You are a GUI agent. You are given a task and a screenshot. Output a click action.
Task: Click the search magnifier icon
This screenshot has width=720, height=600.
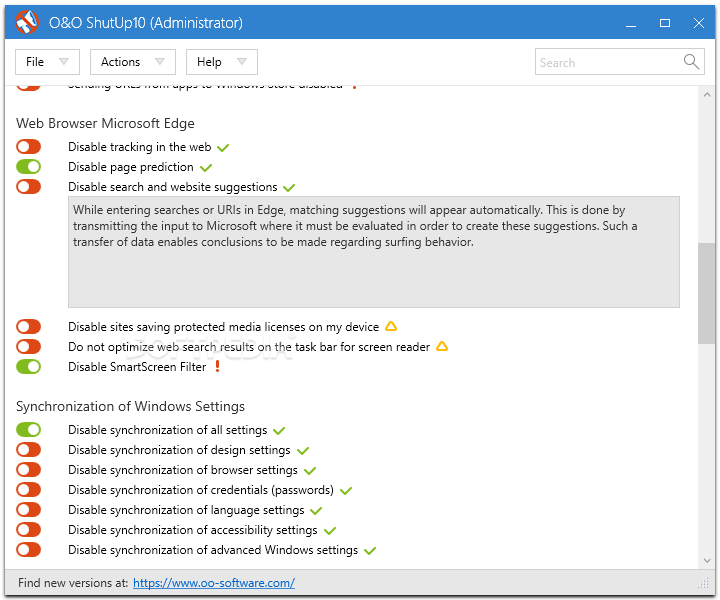tap(691, 61)
